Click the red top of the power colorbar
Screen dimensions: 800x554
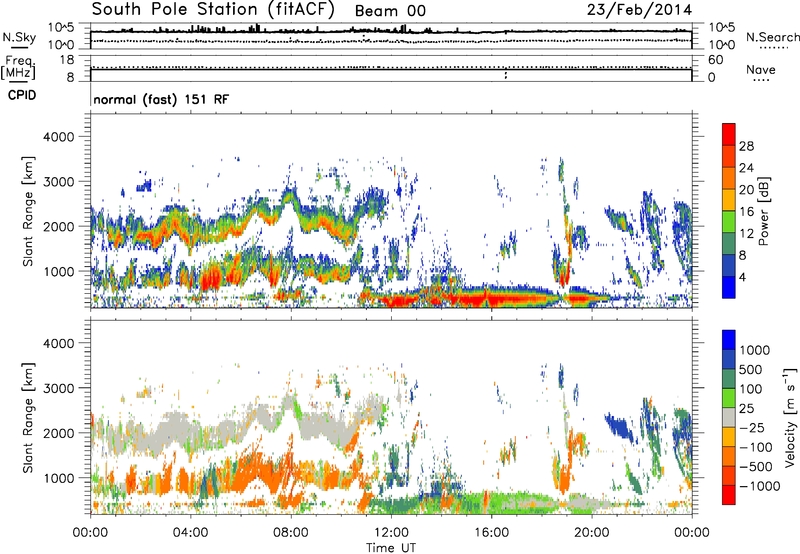[x=729, y=134]
